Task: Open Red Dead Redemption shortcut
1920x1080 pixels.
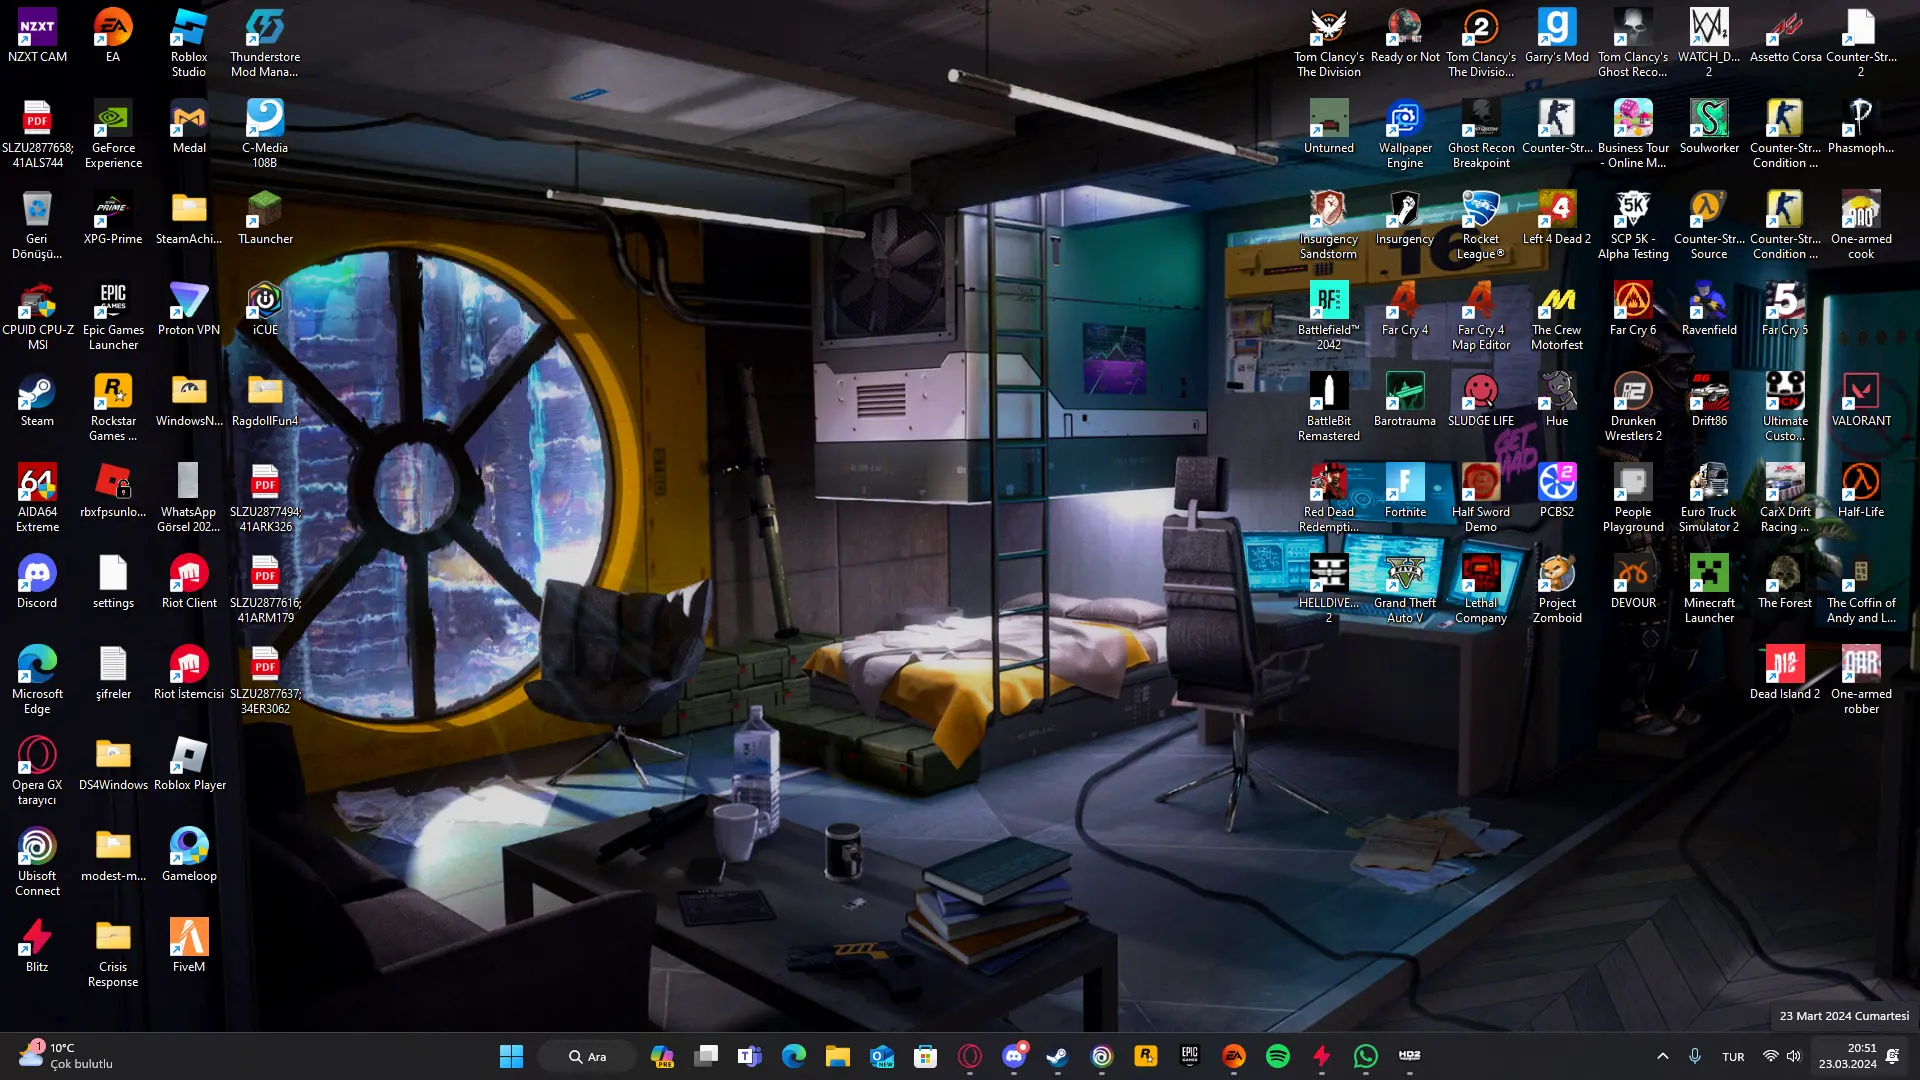Action: pos(1329,499)
